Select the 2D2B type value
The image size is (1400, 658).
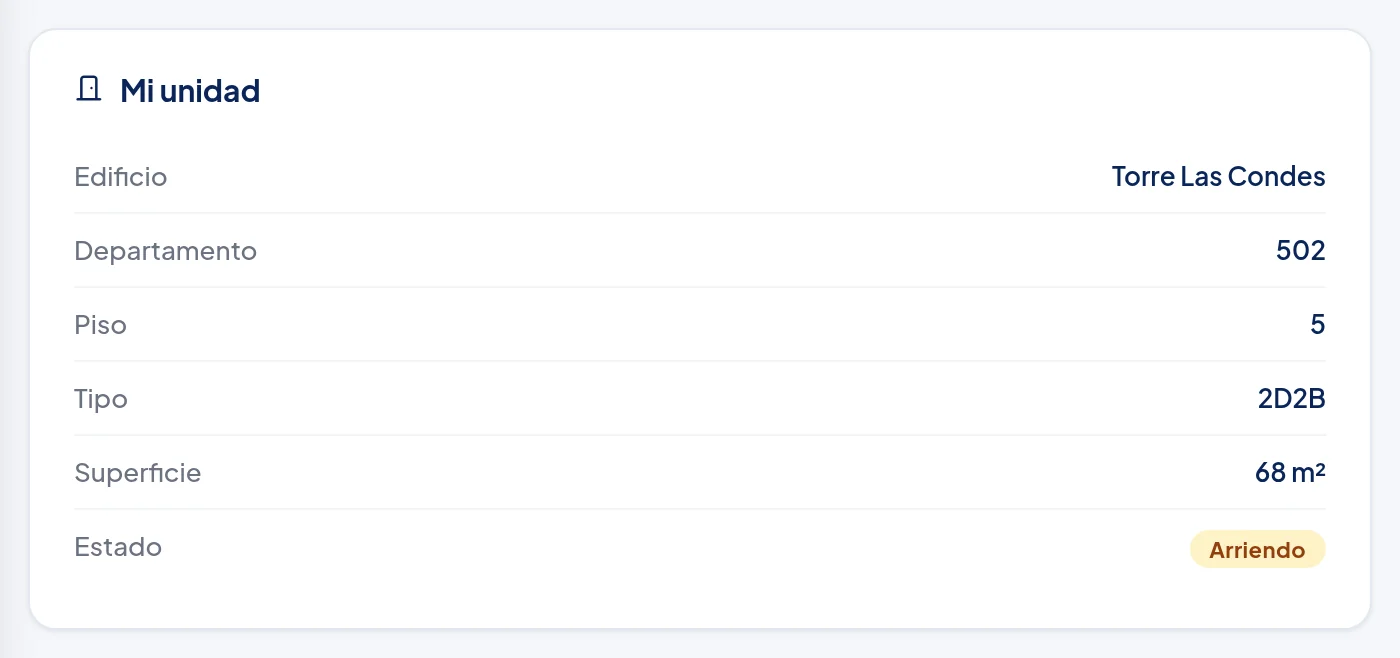(x=1292, y=399)
